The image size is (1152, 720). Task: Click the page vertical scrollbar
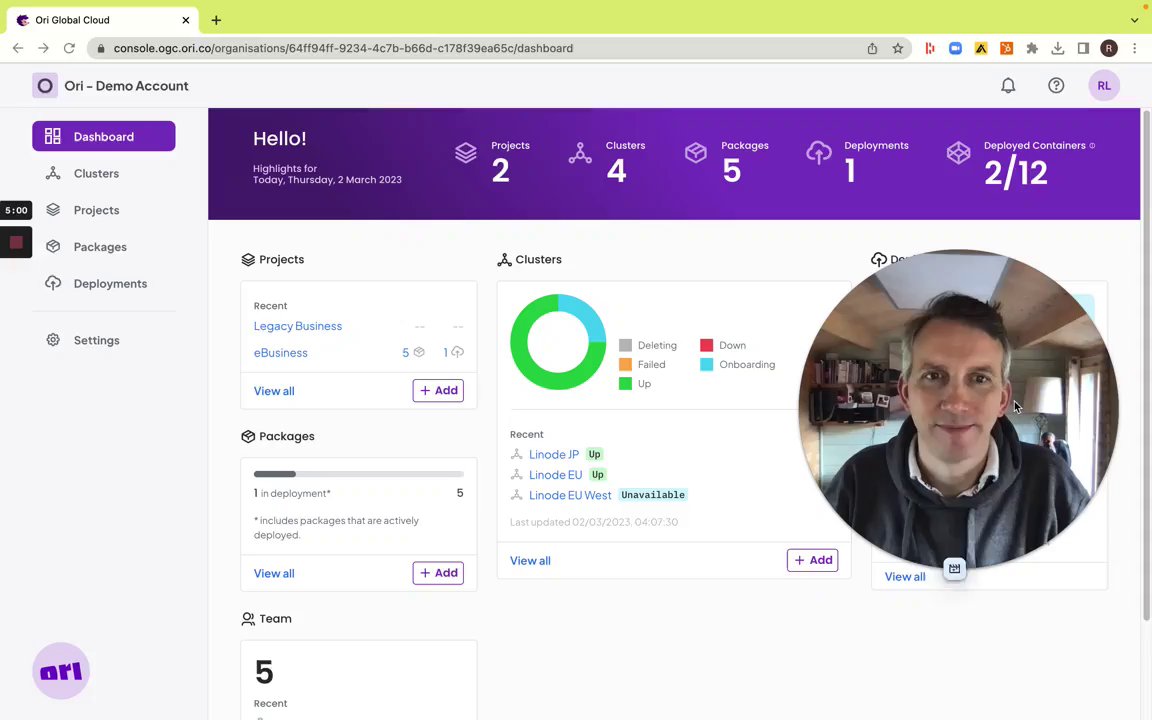[x=1145, y=365]
